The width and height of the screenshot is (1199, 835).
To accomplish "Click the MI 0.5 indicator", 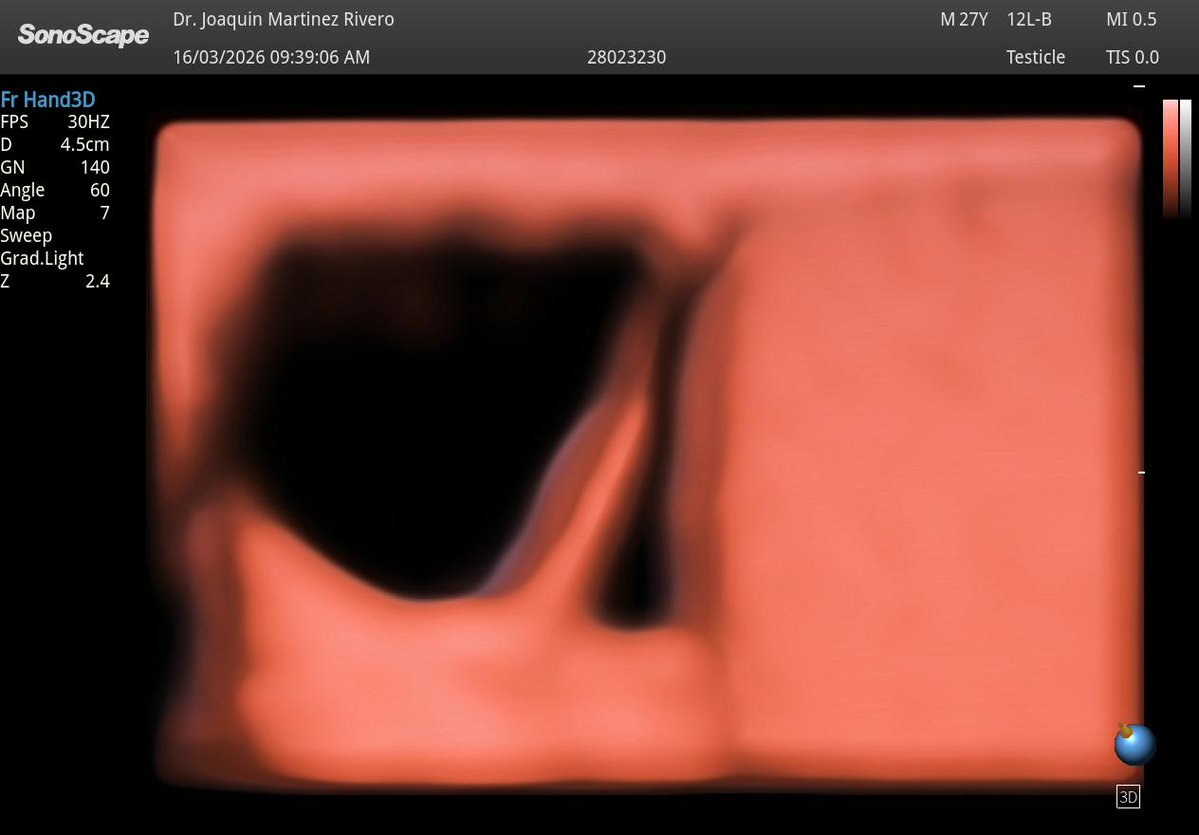I will (x=1131, y=19).
